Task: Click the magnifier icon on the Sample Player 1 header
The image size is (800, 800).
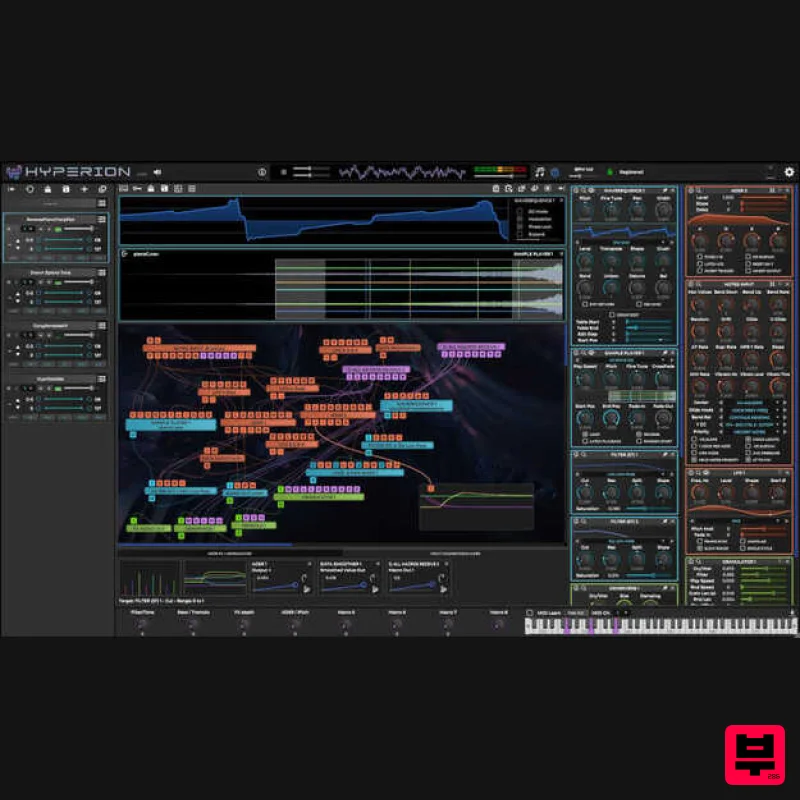Action: pos(583,353)
